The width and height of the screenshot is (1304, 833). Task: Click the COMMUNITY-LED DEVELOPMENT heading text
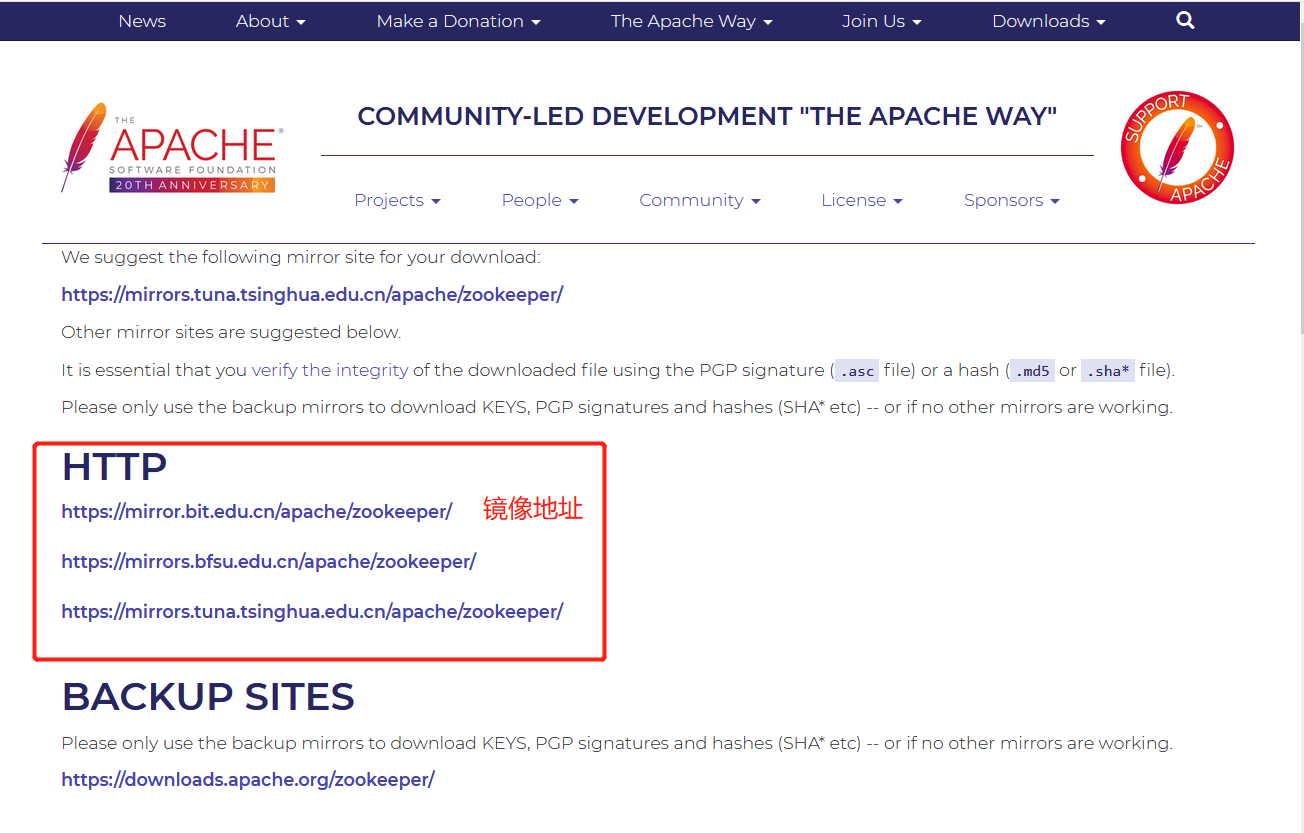click(707, 117)
